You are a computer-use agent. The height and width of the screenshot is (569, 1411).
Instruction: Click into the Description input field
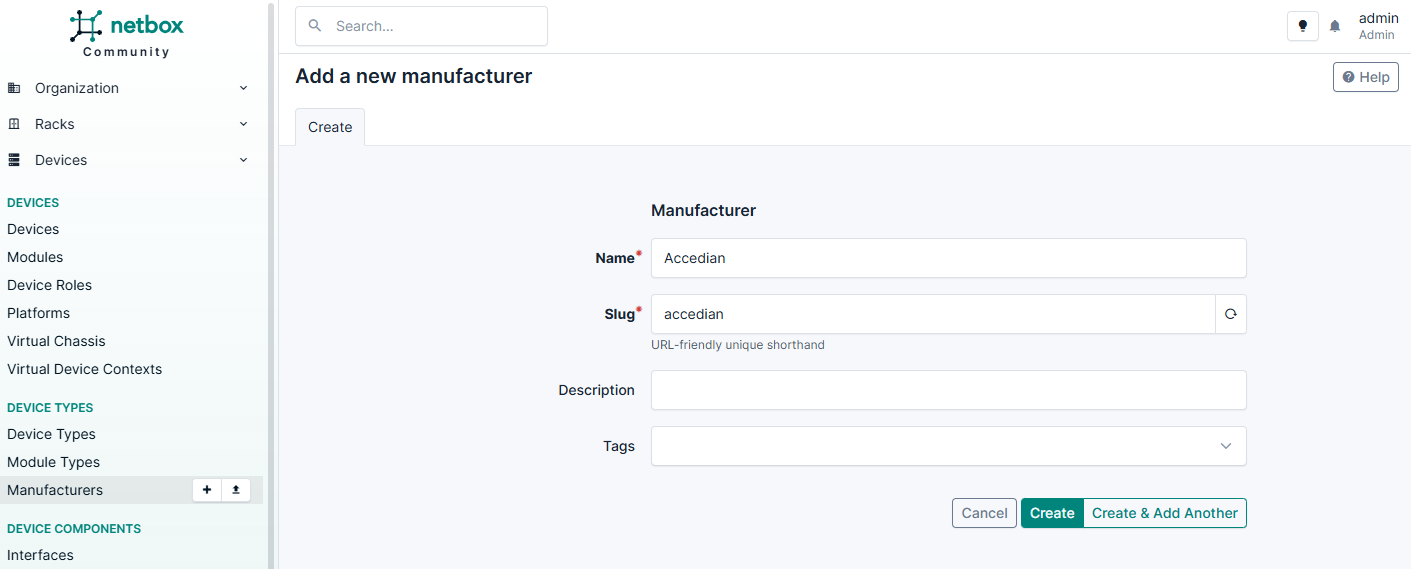[948, 390]
